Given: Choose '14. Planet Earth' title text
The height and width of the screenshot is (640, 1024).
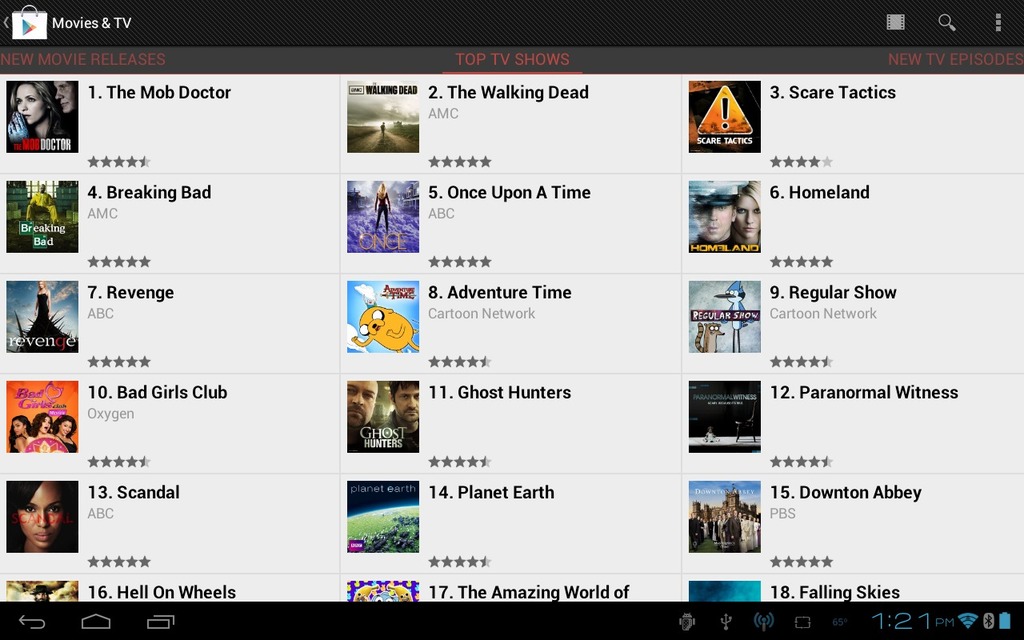Looking at the screenshot, I should pos(491,492).
